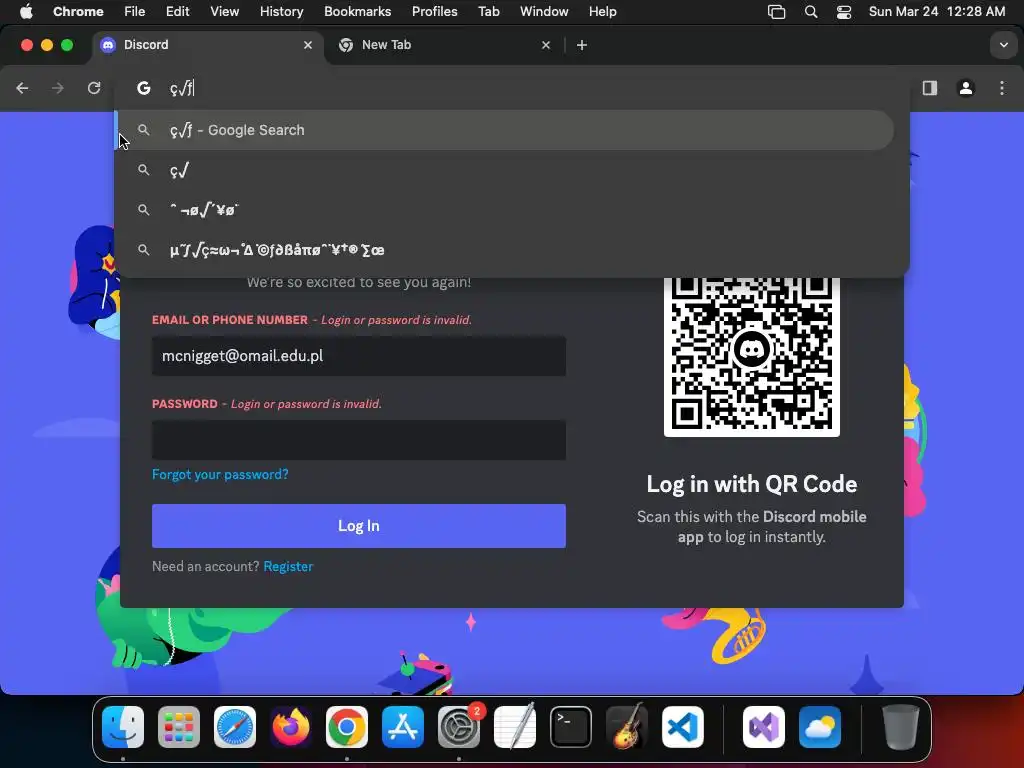This screenshot has width=1024, height=768.
Task: Open System Settings in the dock
Action: tap(459, 727)
